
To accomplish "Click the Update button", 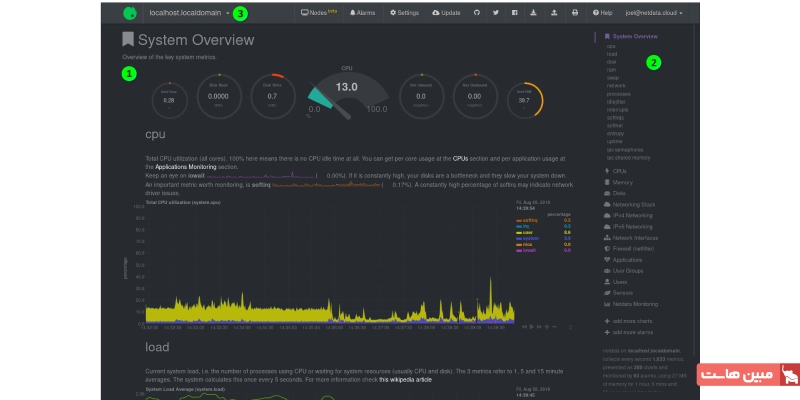I will click(x=446, y=13).
